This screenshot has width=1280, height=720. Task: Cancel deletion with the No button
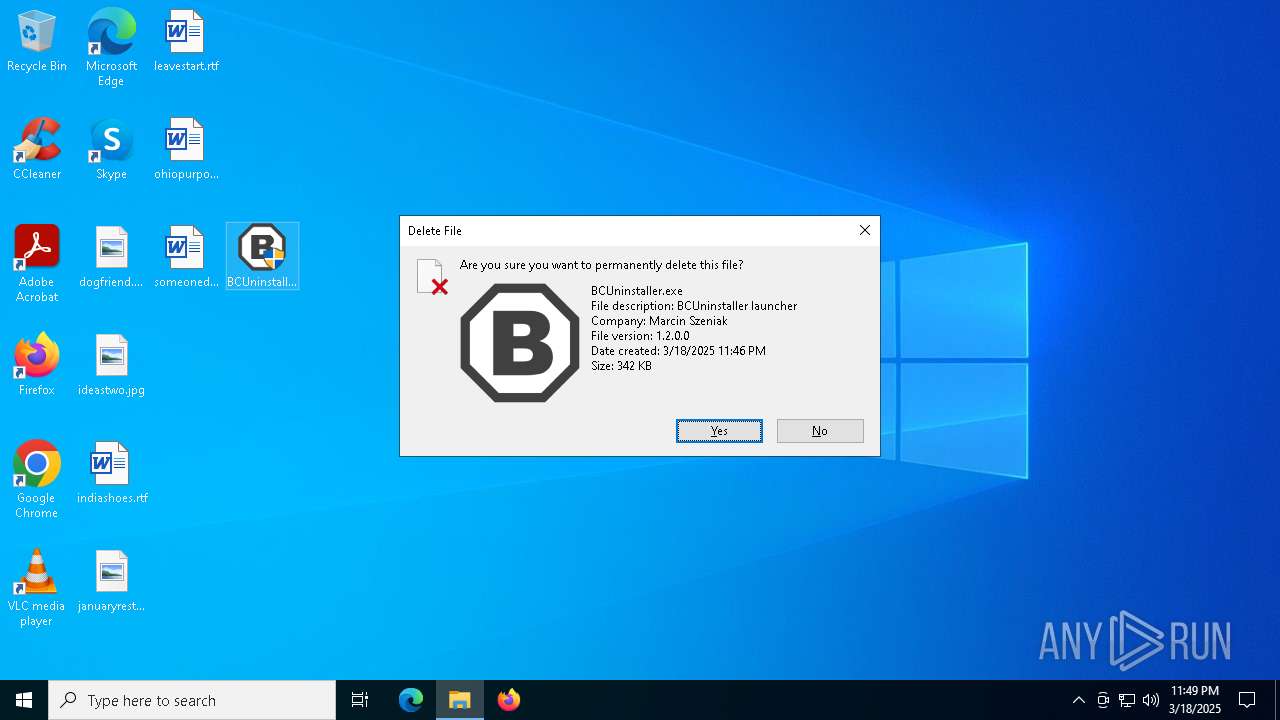[820, 431]
